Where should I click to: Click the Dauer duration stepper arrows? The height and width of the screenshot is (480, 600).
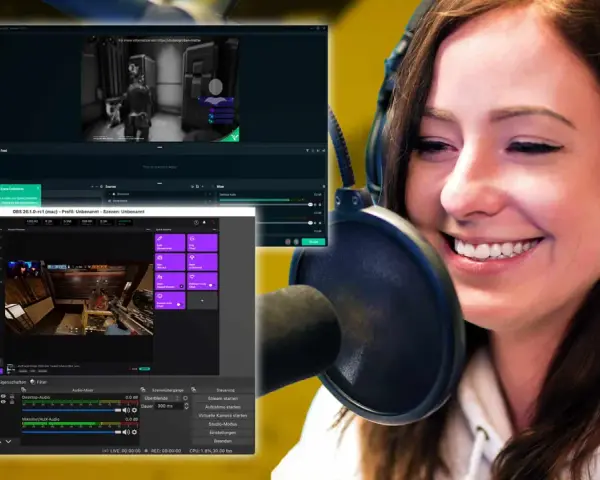pos(186,406)
